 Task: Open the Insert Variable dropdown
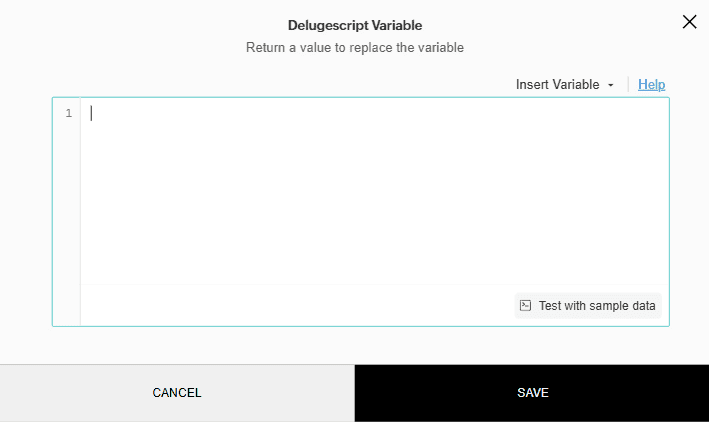[x=564, y=85]
